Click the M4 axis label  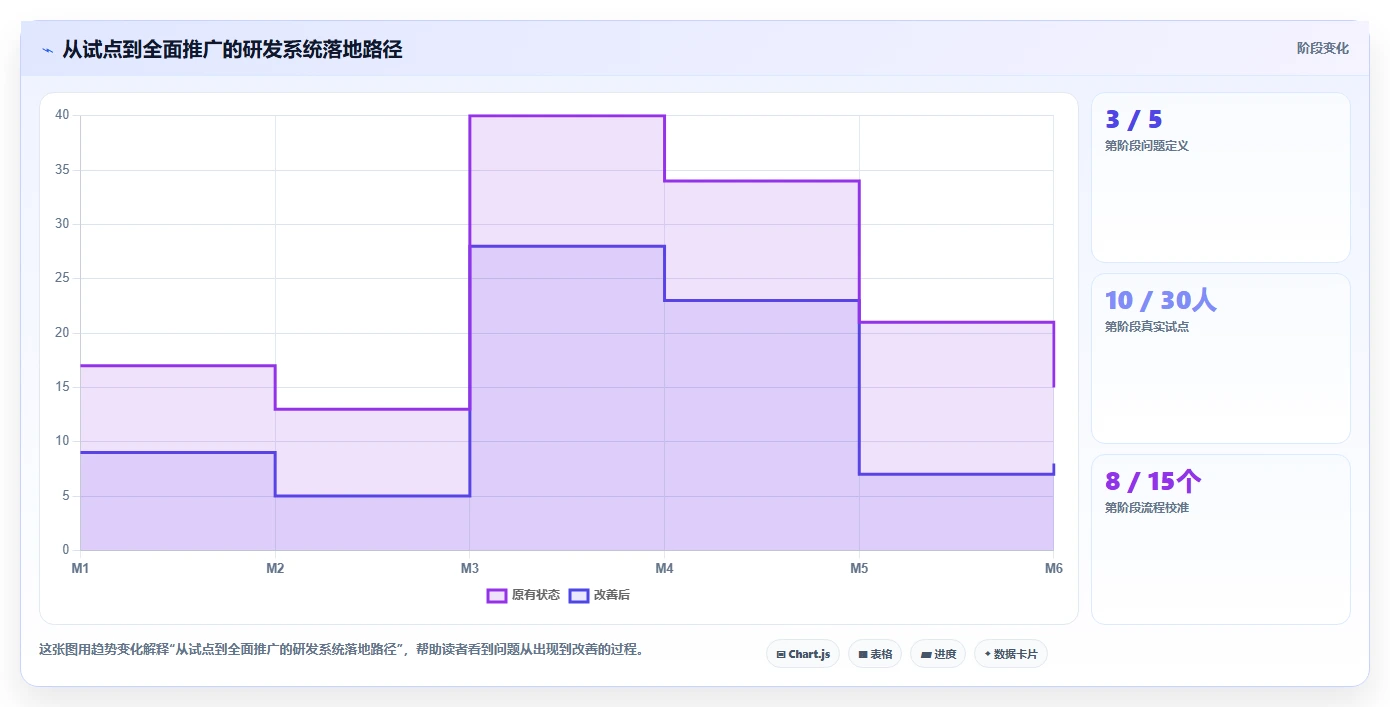click(664, 569)
